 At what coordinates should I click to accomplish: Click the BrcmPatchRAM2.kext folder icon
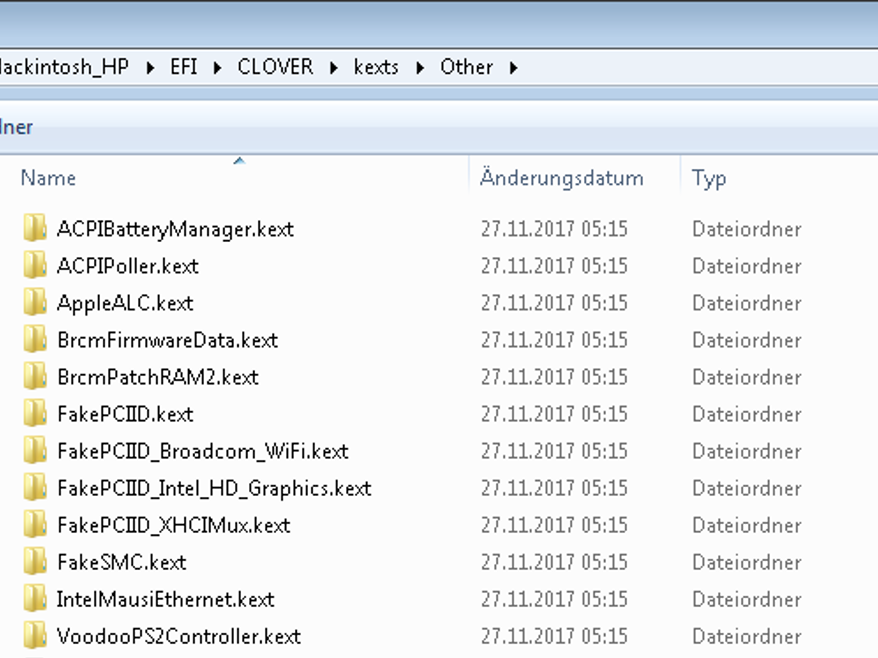(35, 377)
